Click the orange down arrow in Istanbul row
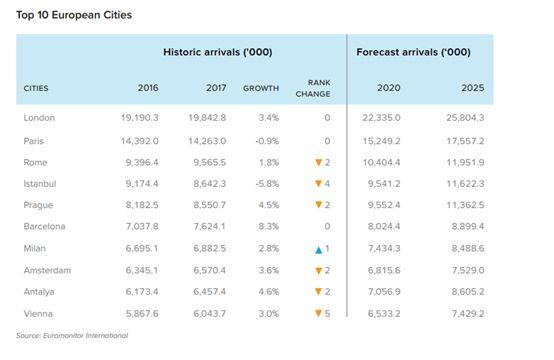Screen dimensions: 554x360 tap(318, 184)
